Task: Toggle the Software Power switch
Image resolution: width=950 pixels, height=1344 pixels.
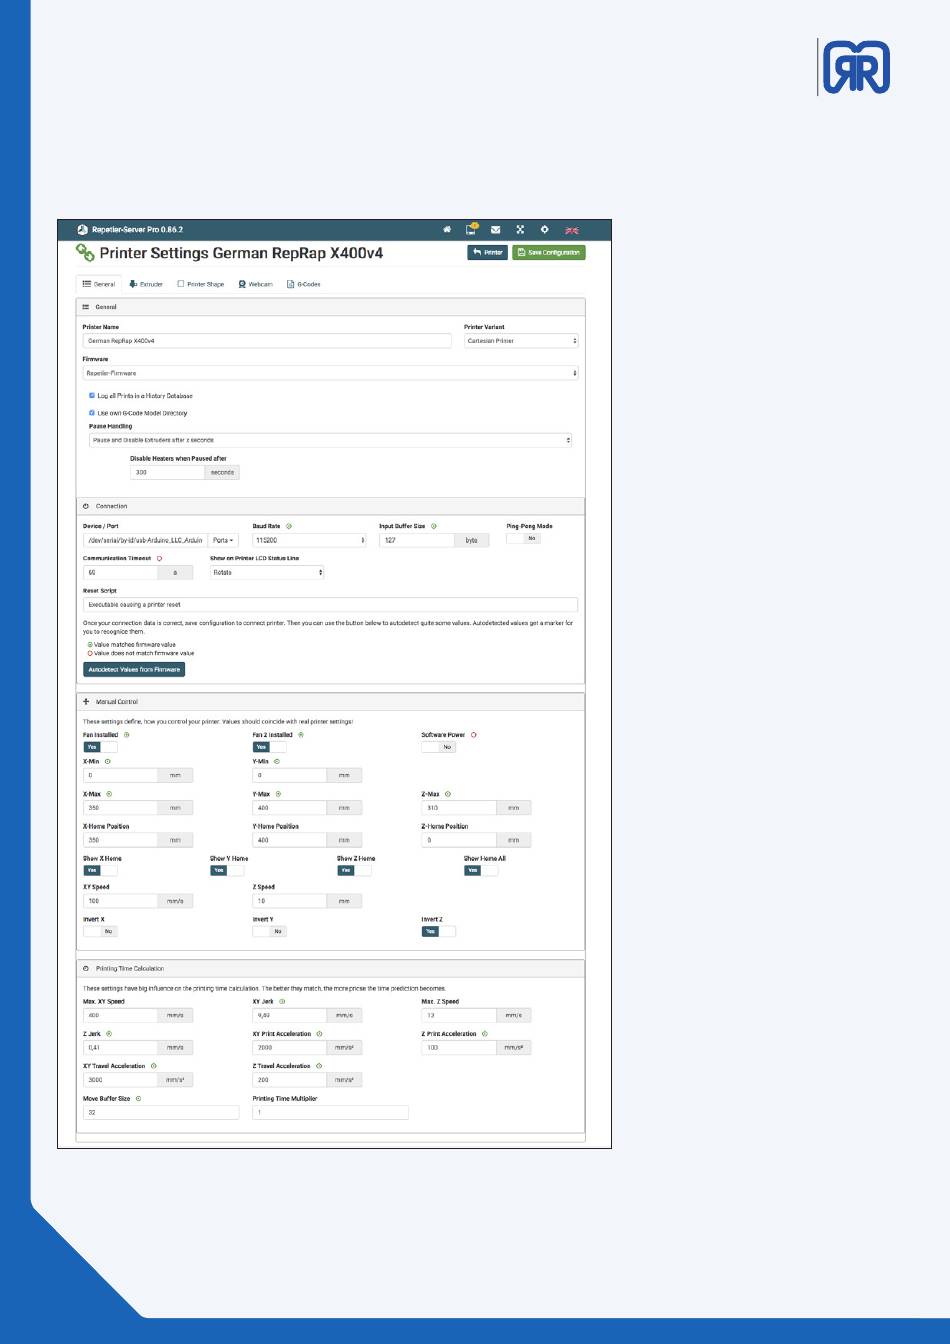Action: click(438, 747)
